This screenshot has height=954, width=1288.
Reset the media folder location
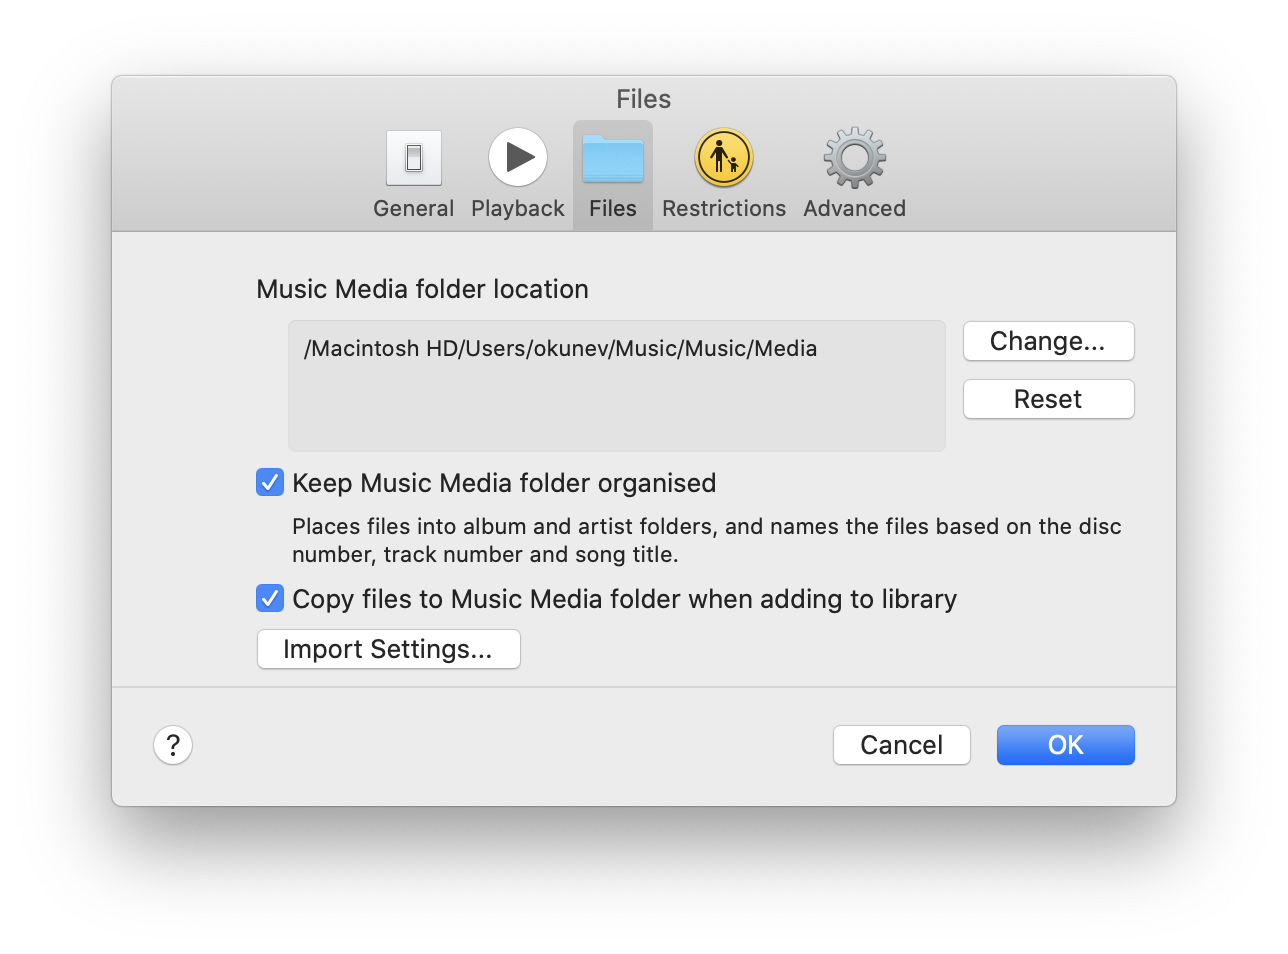[x=1048, y=399]
